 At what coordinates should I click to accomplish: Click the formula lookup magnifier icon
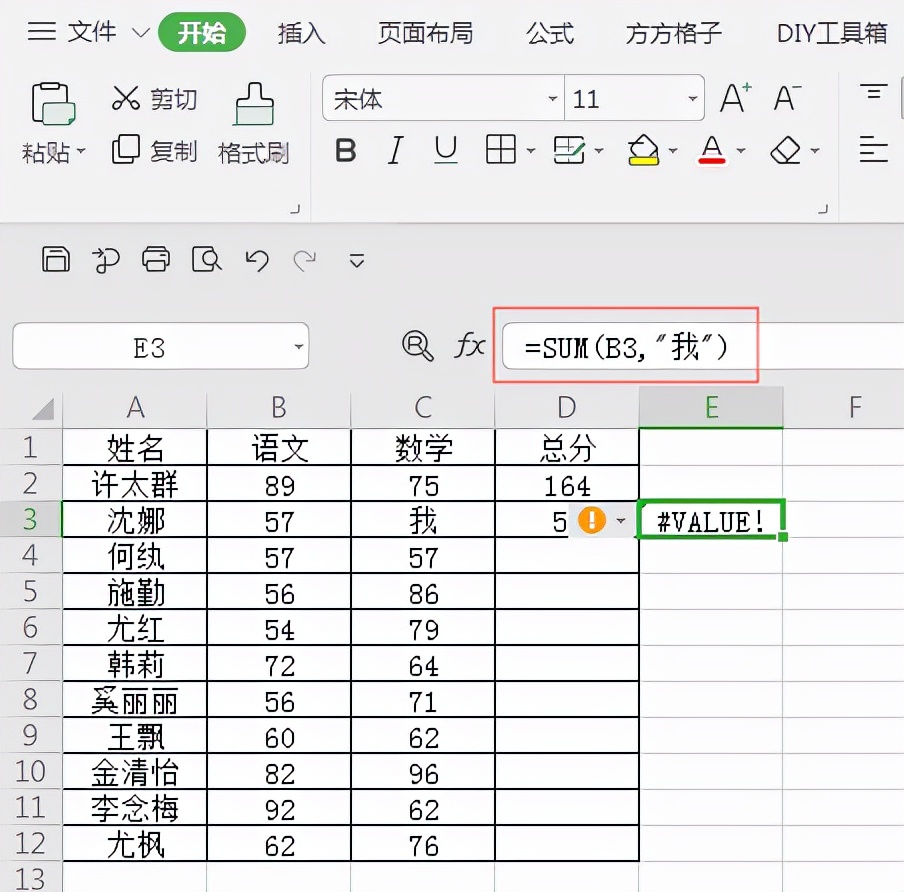pyautogui.click(x=417, y=346)
